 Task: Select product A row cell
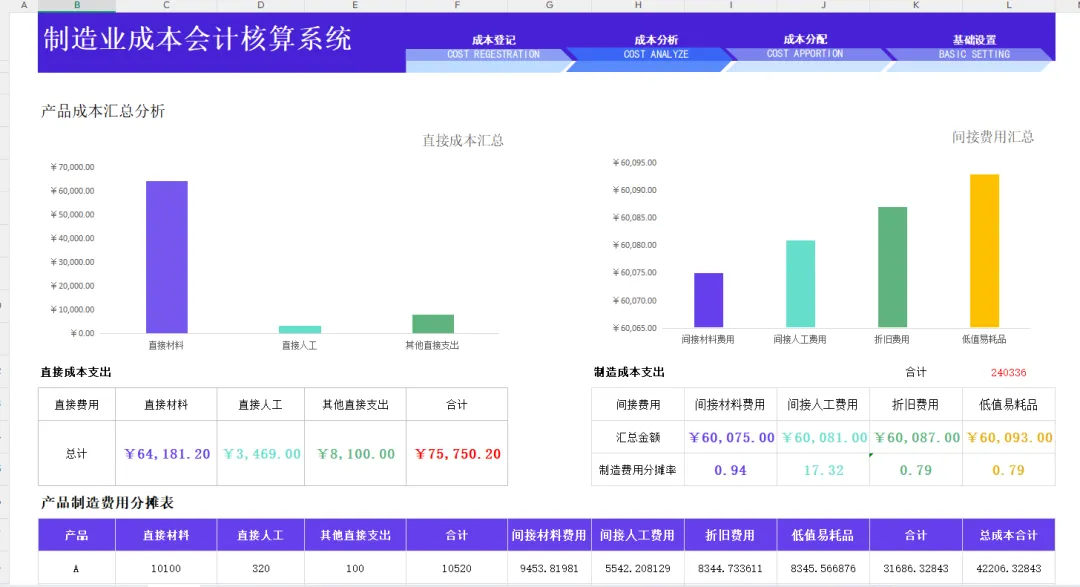point(76,568)
